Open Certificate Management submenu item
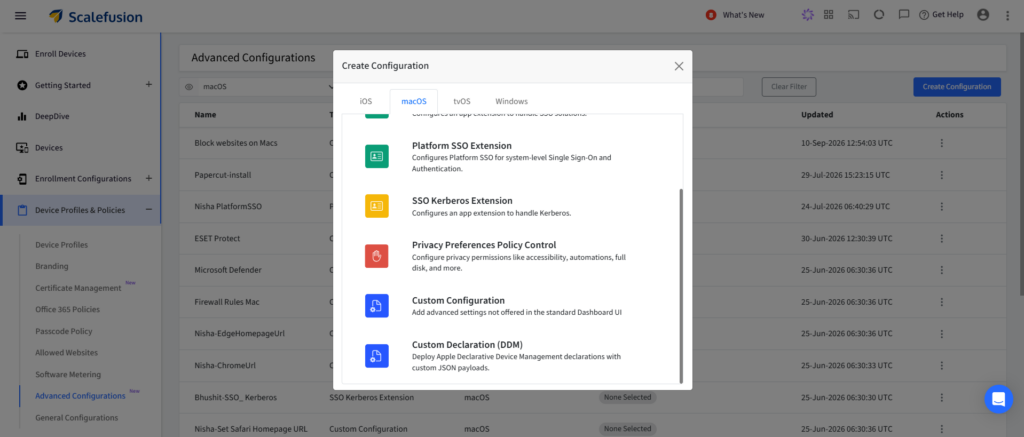 (x=78, y=288)
